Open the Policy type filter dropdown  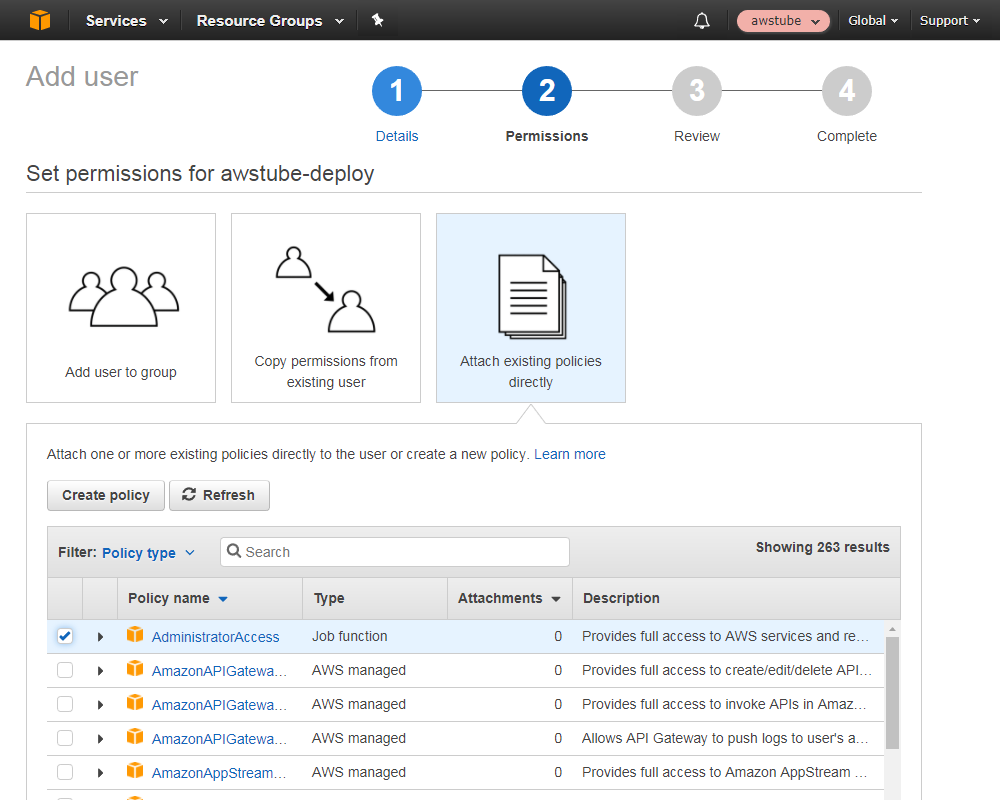click(x=148, y=553)
